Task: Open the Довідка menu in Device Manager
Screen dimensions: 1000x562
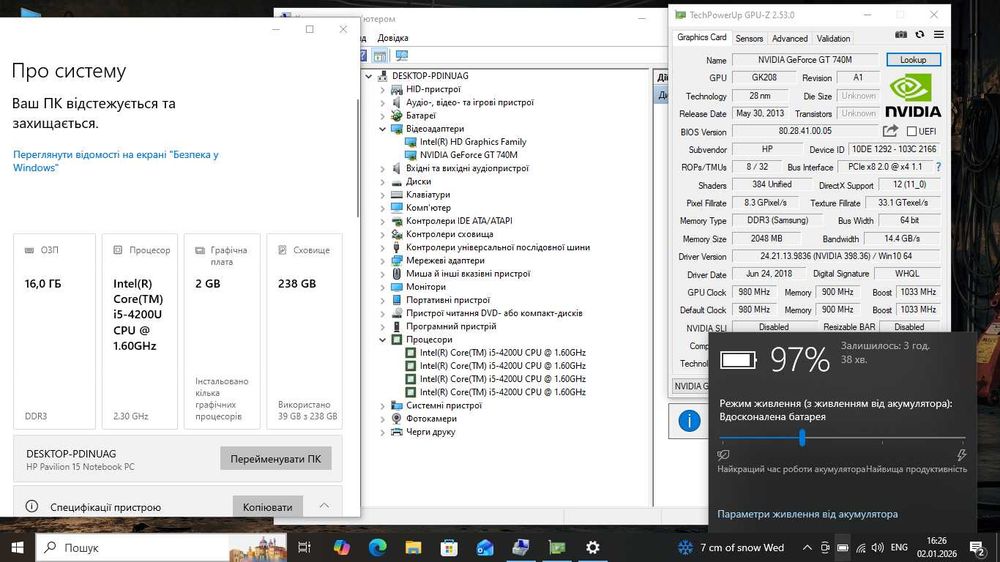Action: coord(392,38)
